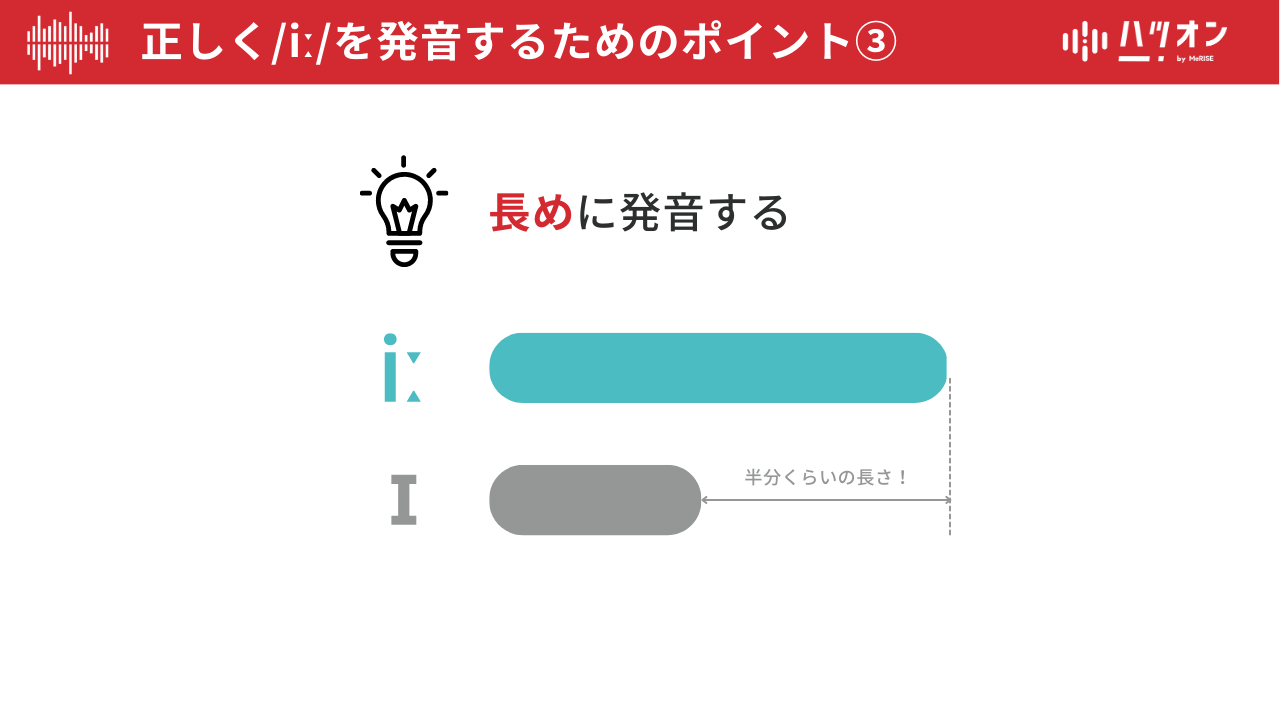Click the lightbulb icon
The height and width of the screenshot is (720, 1280).
point(404,211)
